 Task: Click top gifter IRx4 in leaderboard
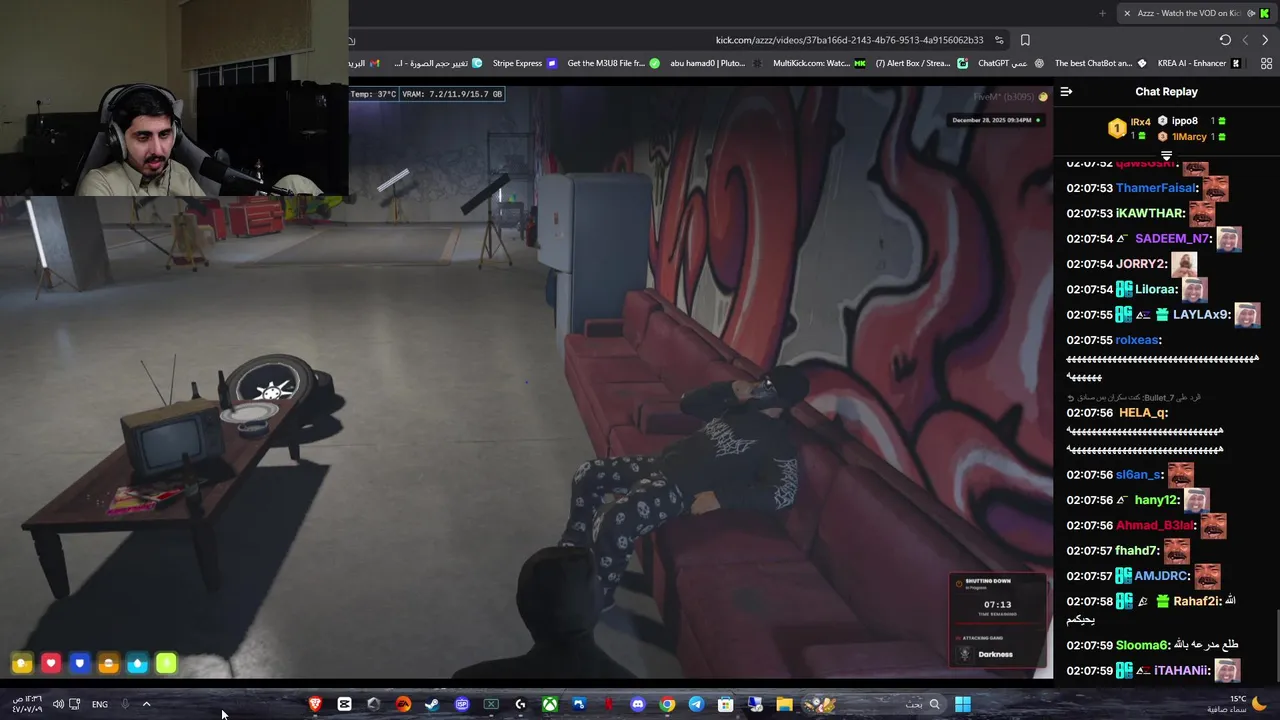point(1140,121)
